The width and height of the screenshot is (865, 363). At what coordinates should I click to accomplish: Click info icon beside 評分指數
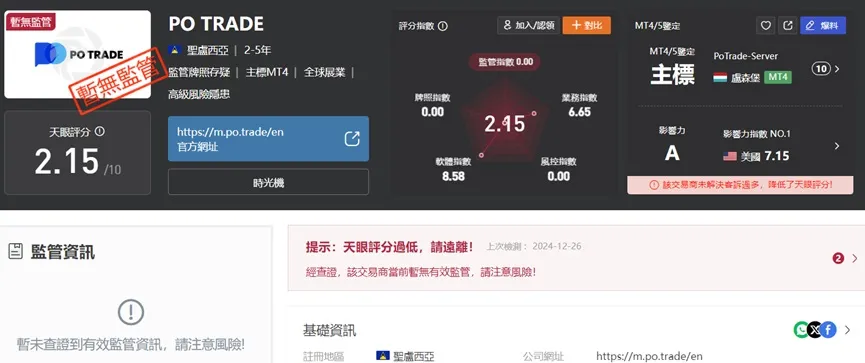pyautogui.click(x=443, y=26)
